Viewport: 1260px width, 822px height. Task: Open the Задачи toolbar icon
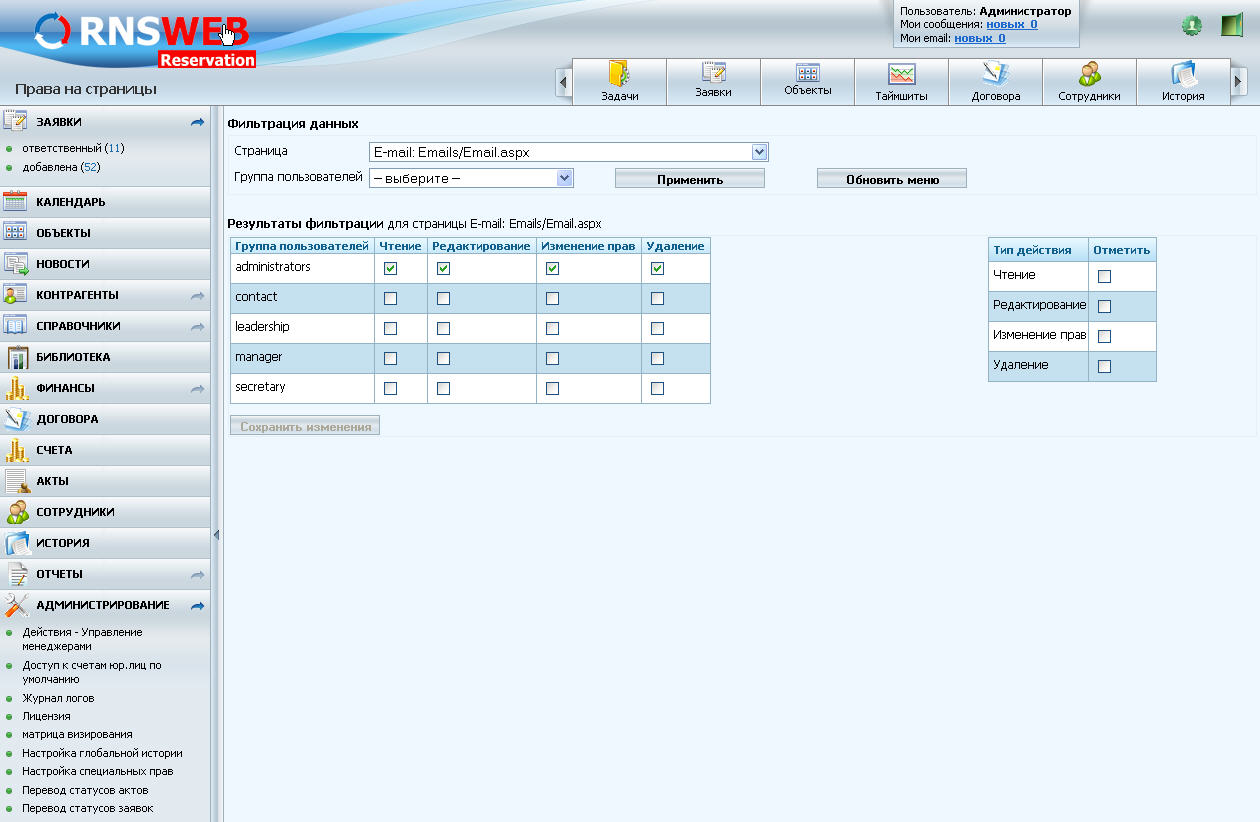coord(620,80)
